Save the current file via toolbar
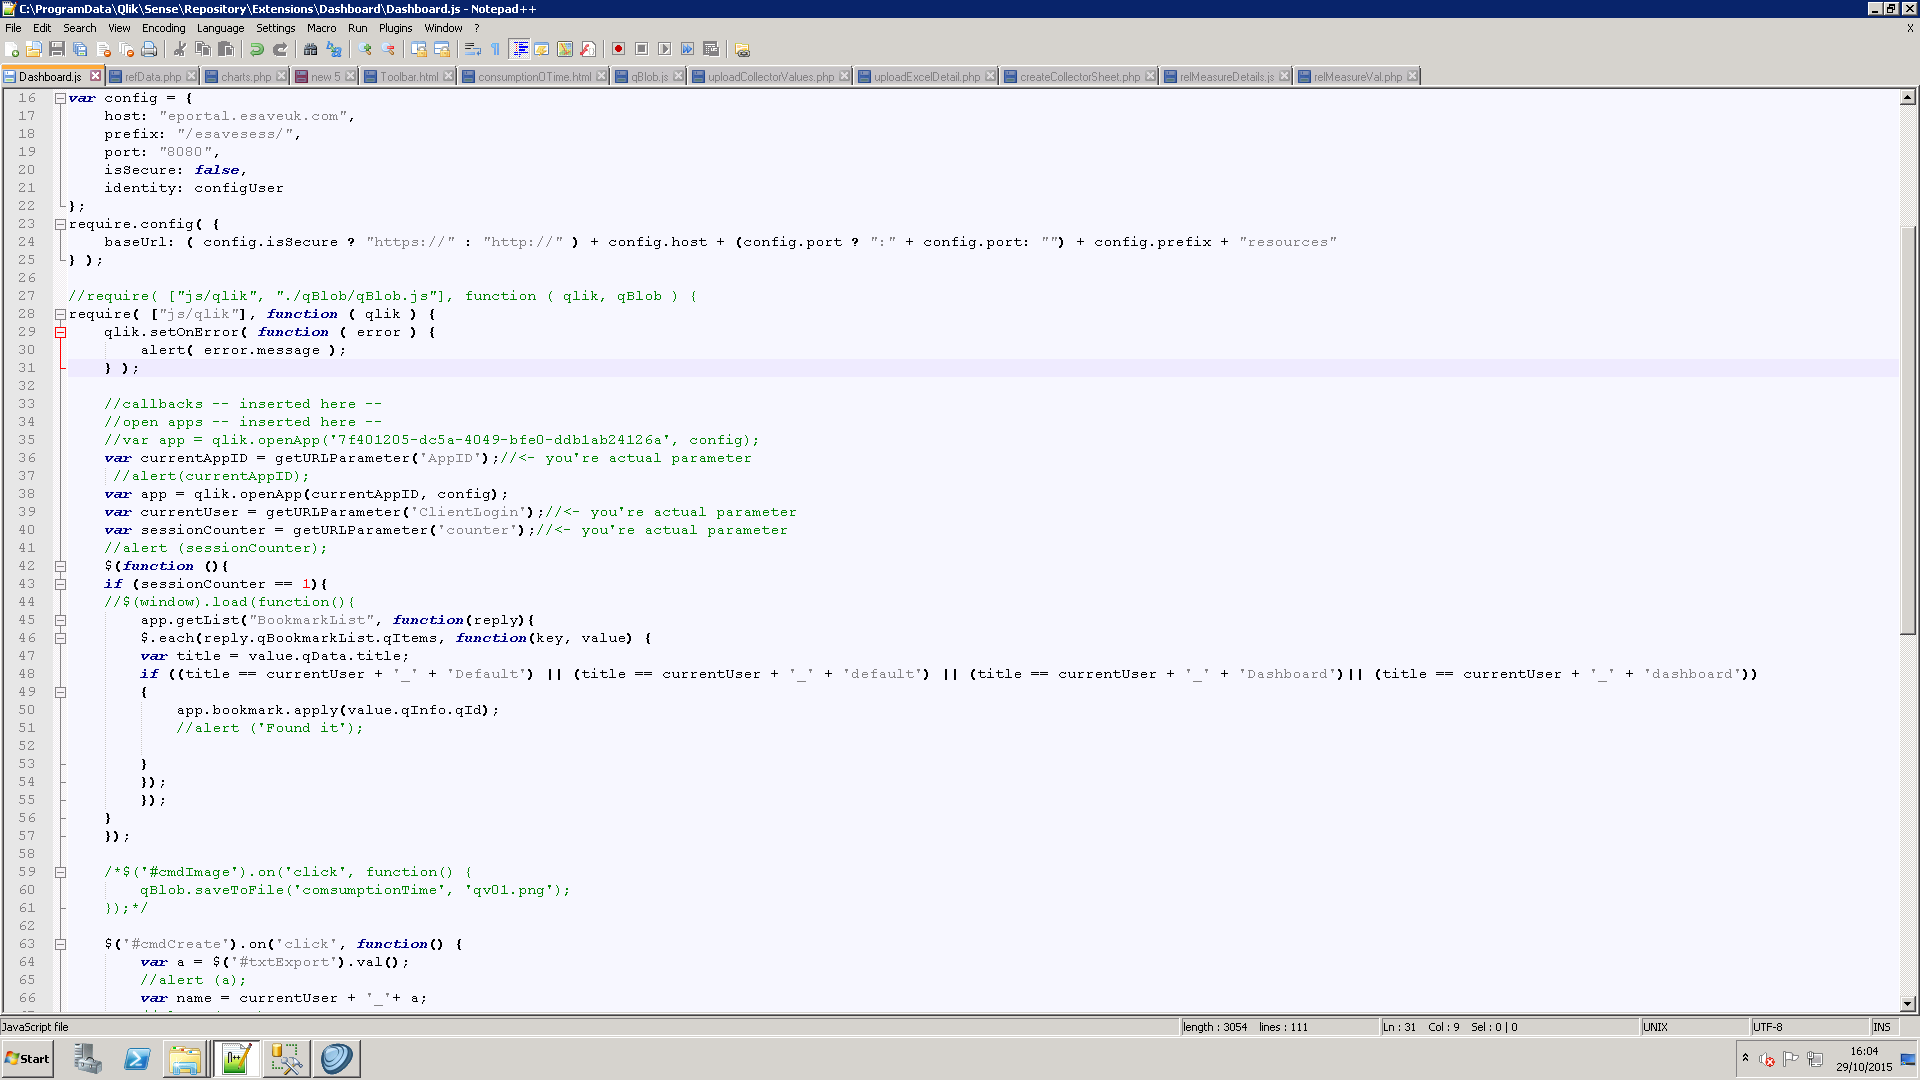 point(57,49)
